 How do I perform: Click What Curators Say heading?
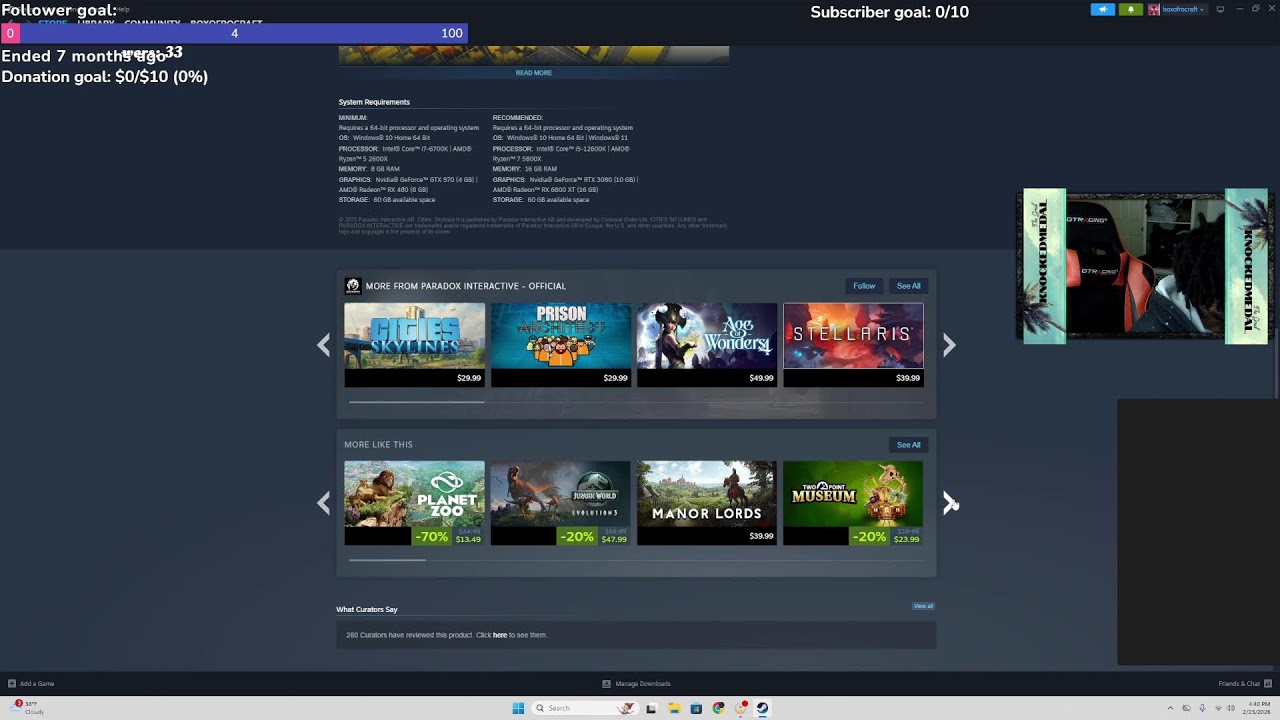(366, 609)
